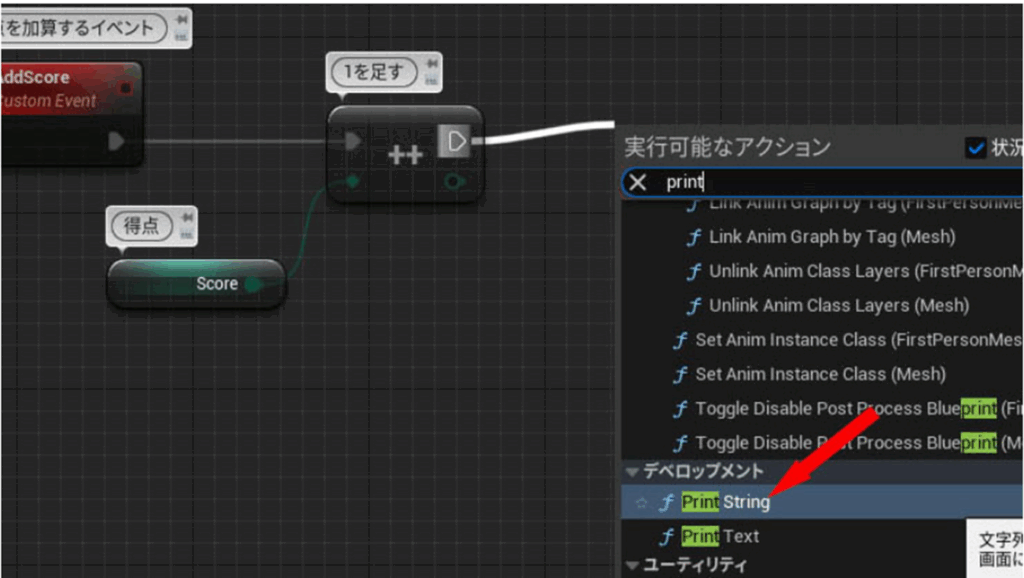This screenshot has height=578, width=1024.
Task: Toggle the context sensitive 状況 checkbox
Action: pyautogui.click(x=976, y=148)
